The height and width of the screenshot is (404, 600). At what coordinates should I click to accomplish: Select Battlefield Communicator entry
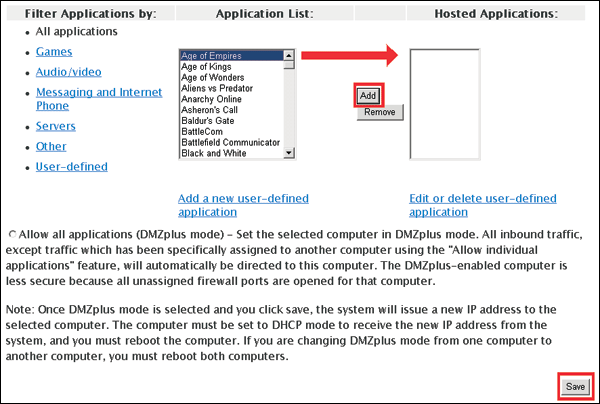232,142
